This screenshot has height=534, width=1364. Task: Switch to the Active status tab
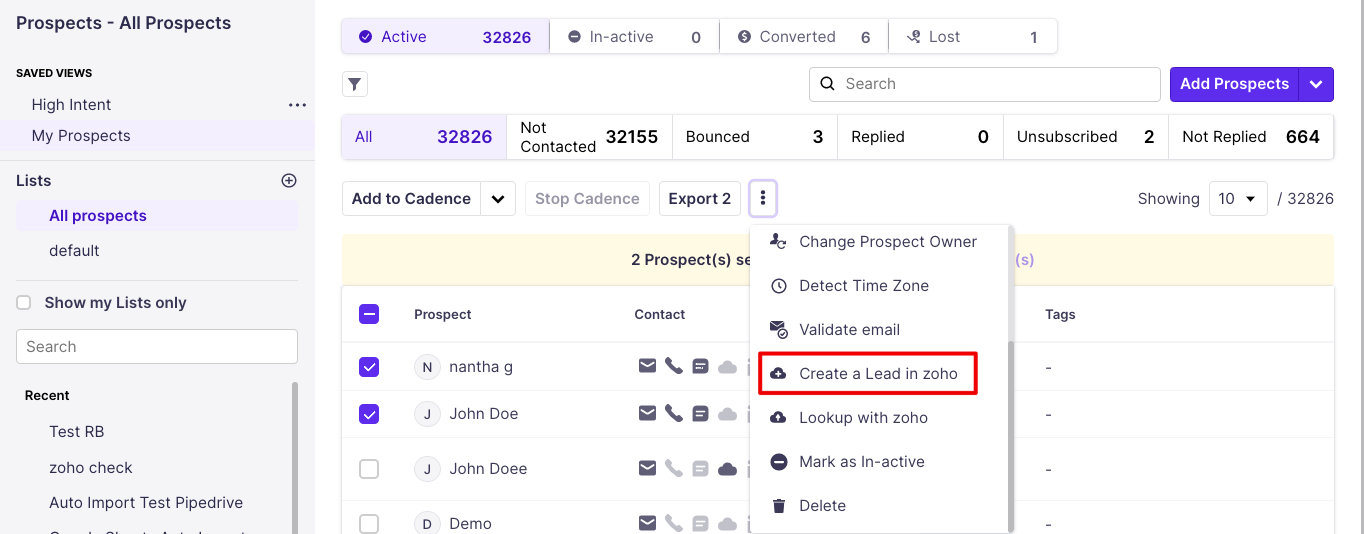coord(445,37)
